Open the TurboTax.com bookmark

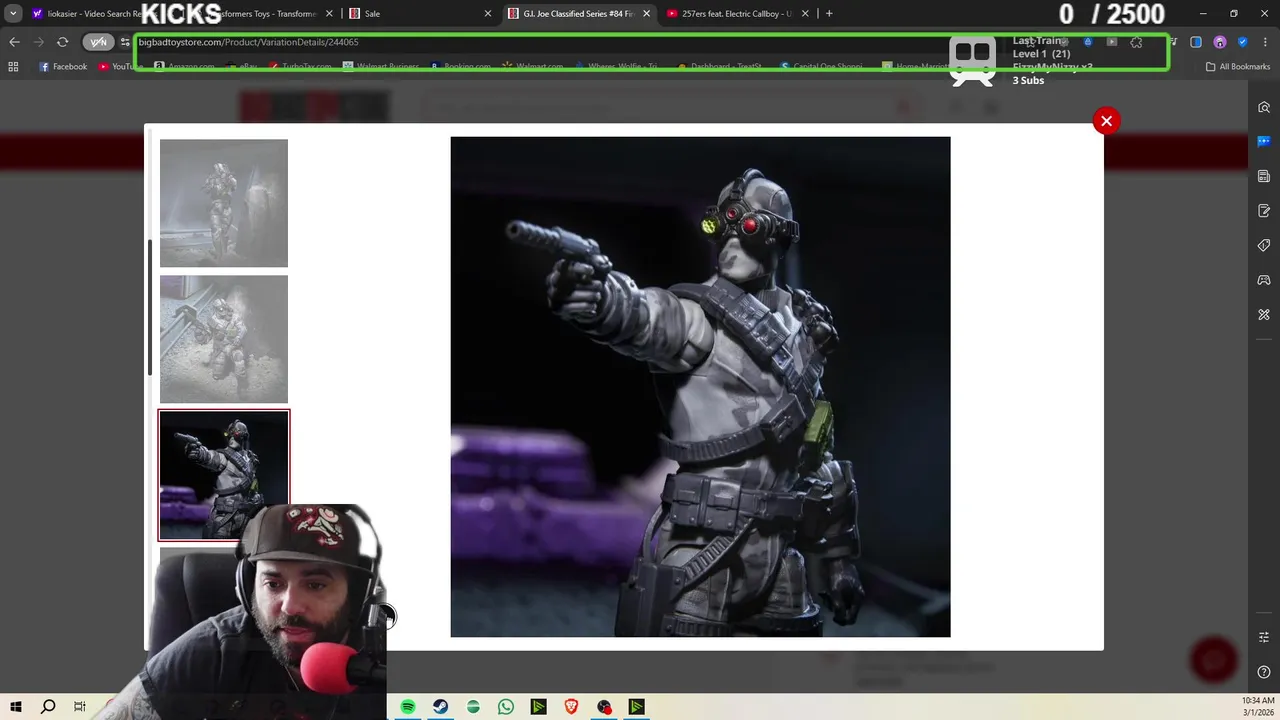[x=300, y=67]
